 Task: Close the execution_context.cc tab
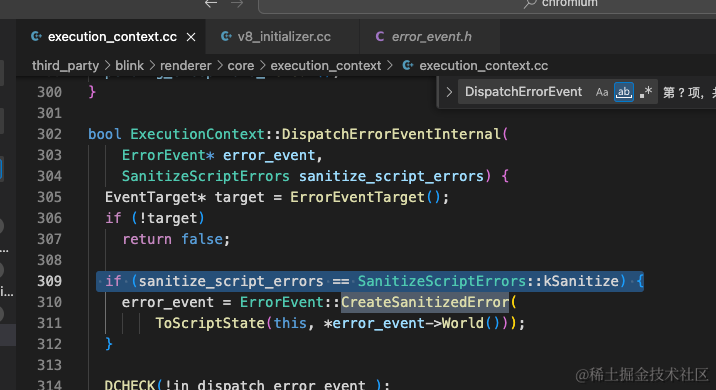[191, 37]
